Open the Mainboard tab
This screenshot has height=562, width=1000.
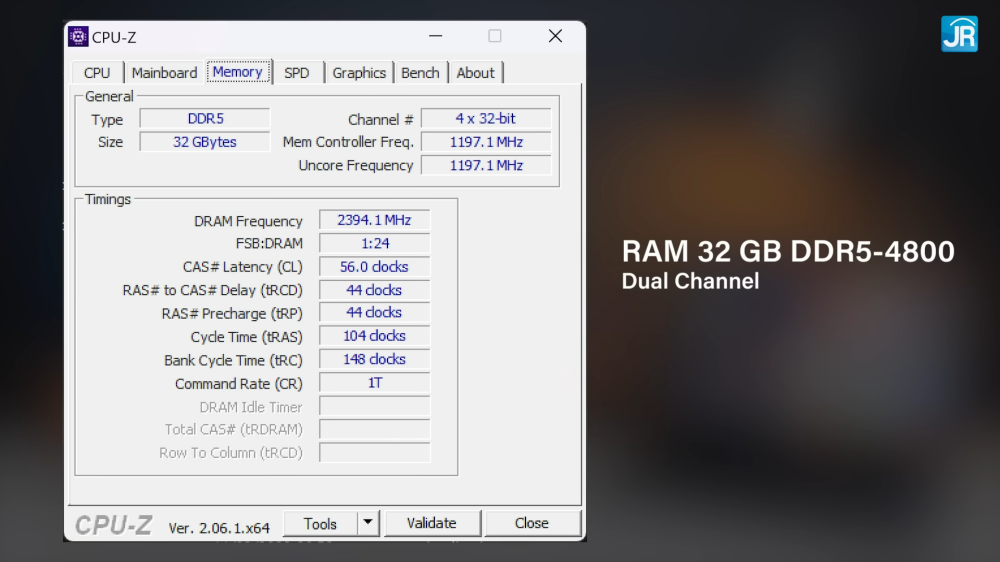point(165,73)
